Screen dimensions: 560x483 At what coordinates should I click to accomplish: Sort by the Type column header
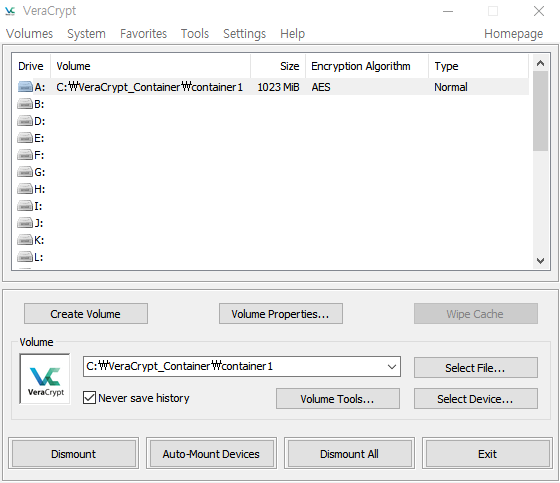(478, 66)
